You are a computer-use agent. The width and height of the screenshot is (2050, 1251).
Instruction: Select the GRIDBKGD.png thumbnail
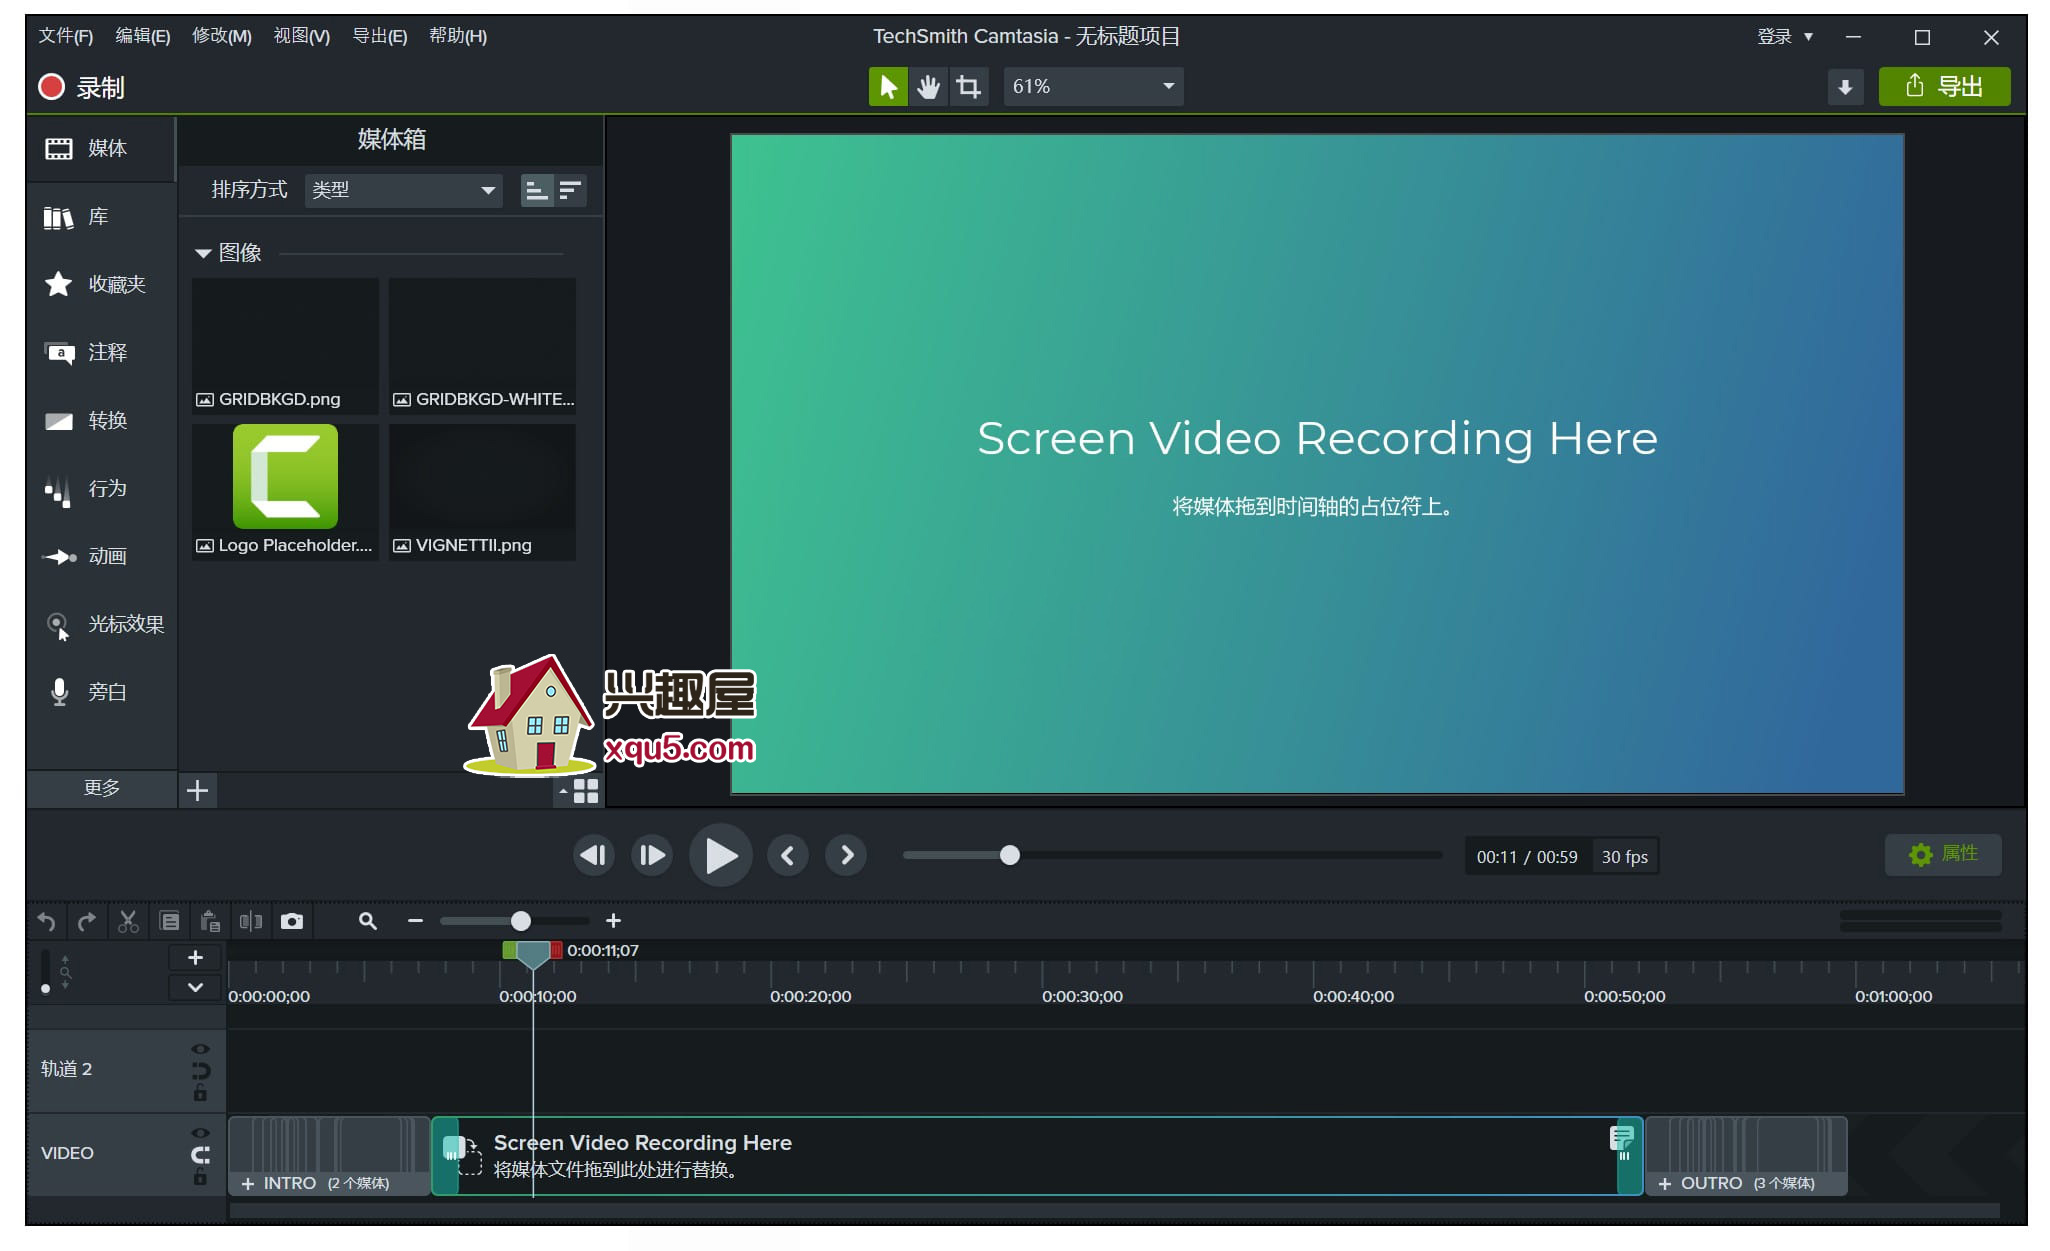coord(285,345)
